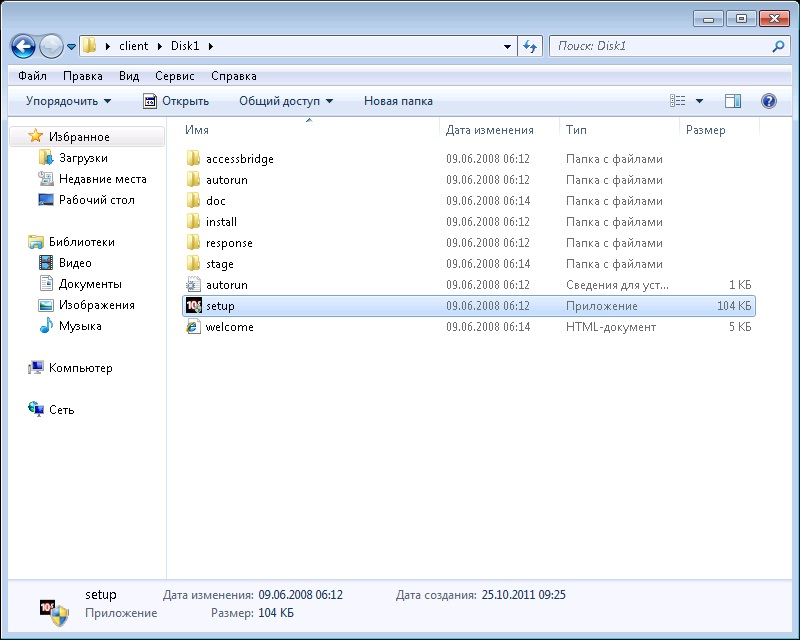Toggle the preview pane icon
The height and width of the screenshot is (640, 800).
[x=733, y=101]
